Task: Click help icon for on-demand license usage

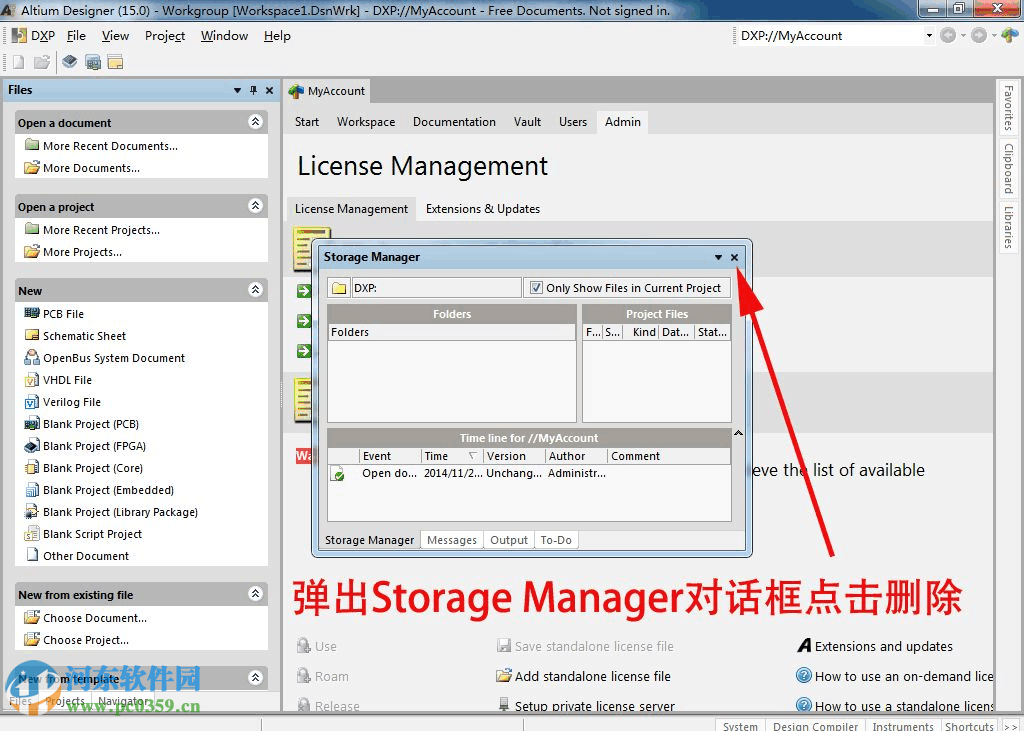Action: (x=804, y=676)
